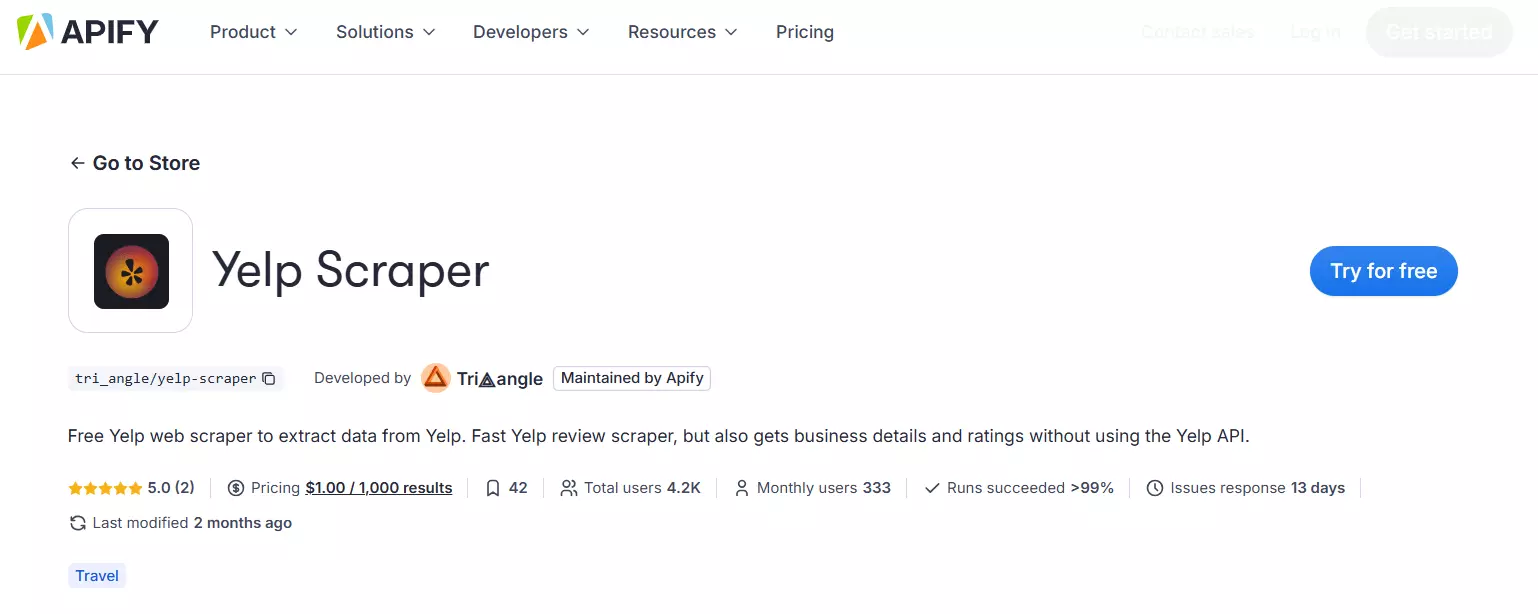The width and height of the screenshot is (1538, 614).
Task: Click the five-star rating icons
Action: click(105, 489)
